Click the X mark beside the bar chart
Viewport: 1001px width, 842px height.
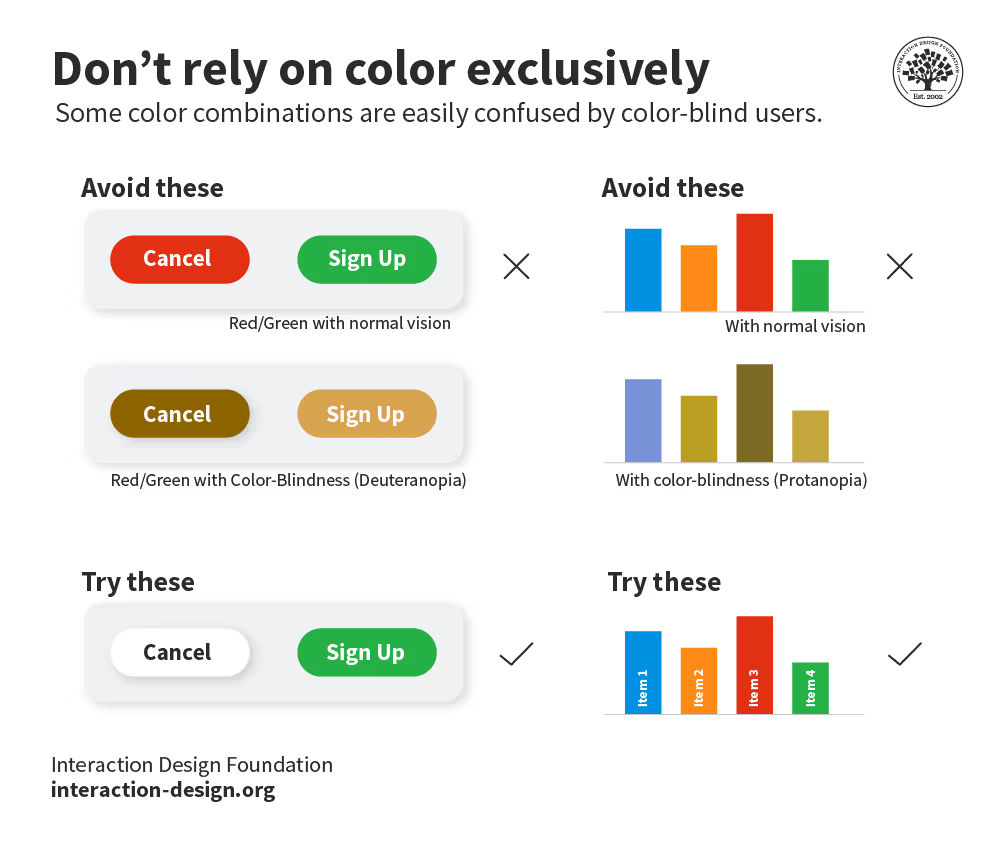point(899,266)
